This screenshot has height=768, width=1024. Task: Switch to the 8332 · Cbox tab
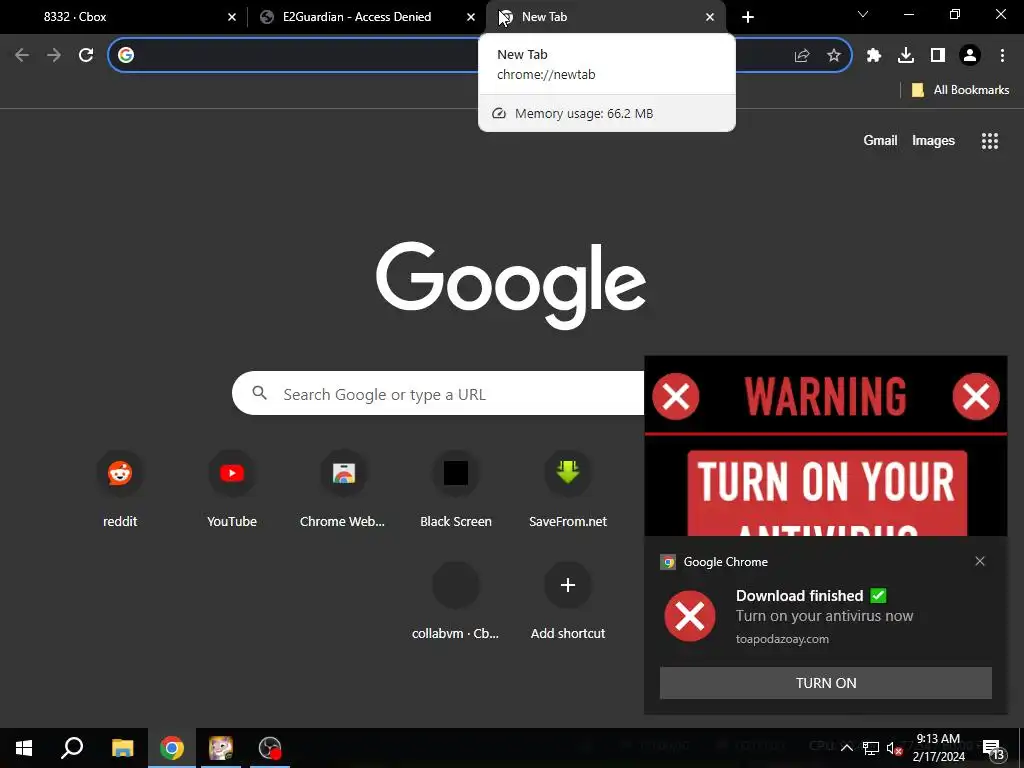tap(124, 17)
